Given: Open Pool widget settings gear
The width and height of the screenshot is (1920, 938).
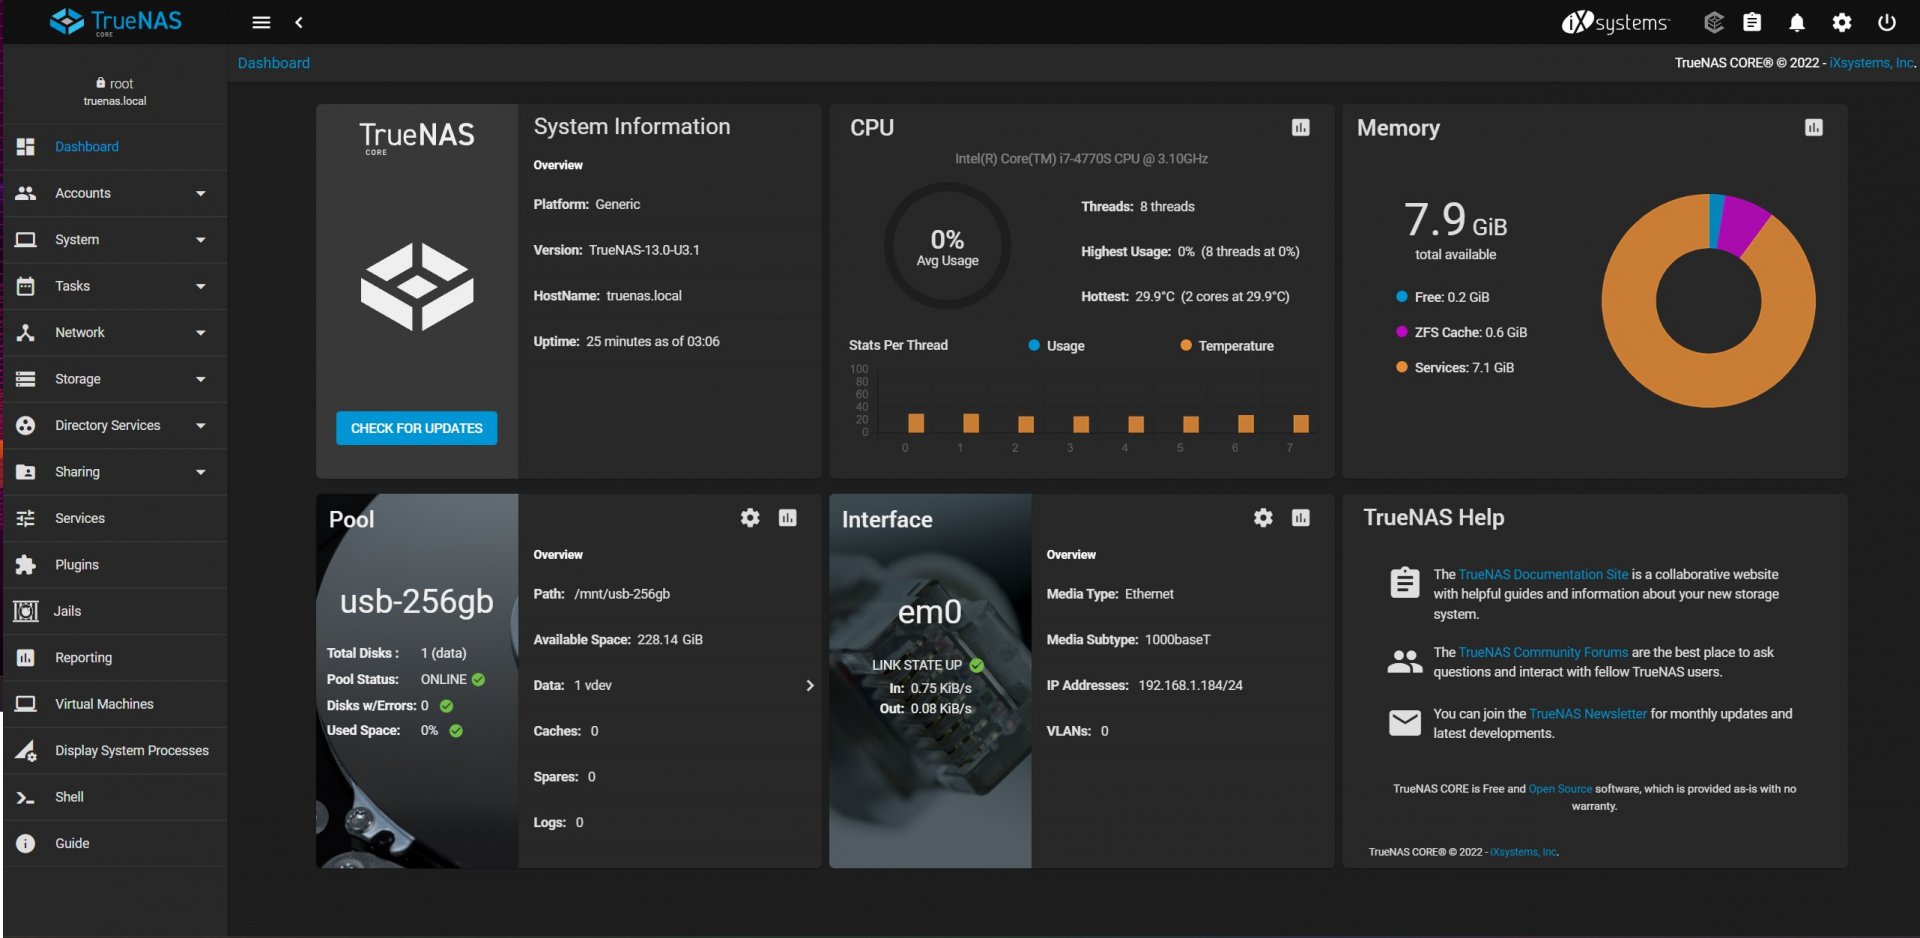Looking at the screenshot, I should [750, 517].
